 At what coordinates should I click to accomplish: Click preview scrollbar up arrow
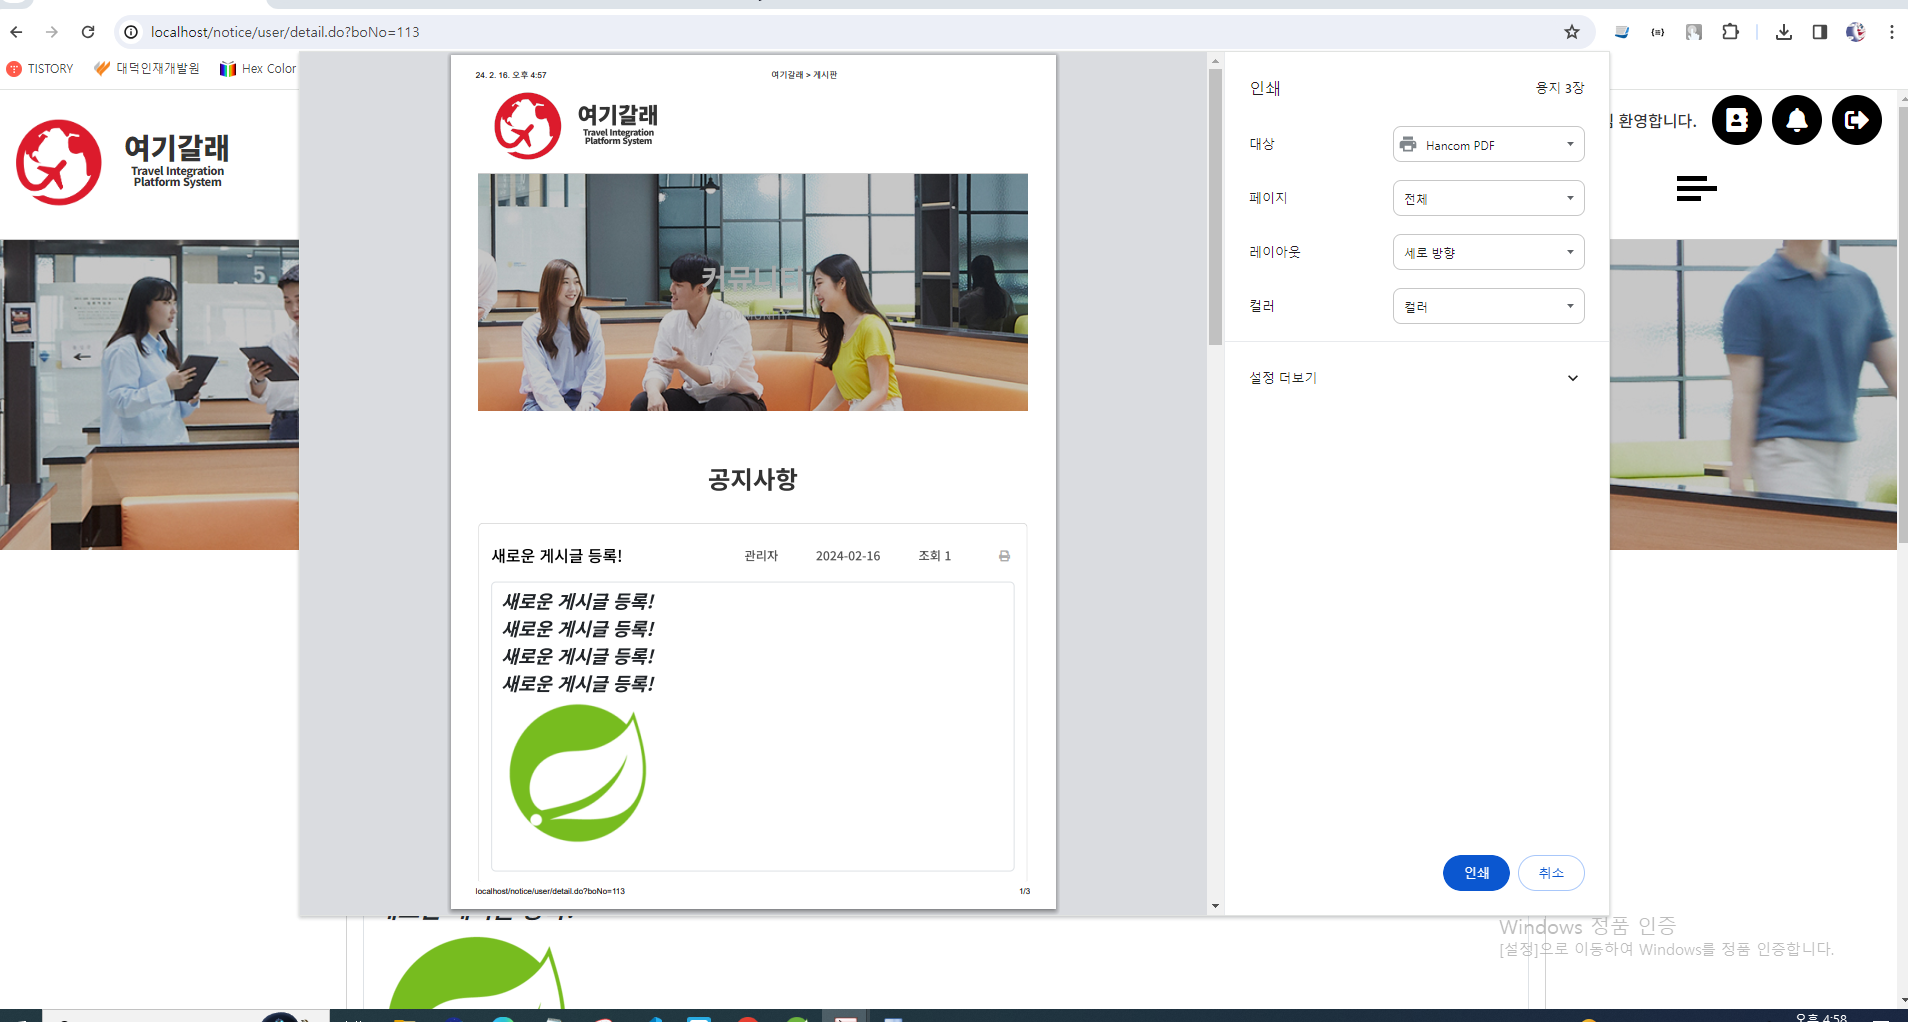coord(1215,61)
